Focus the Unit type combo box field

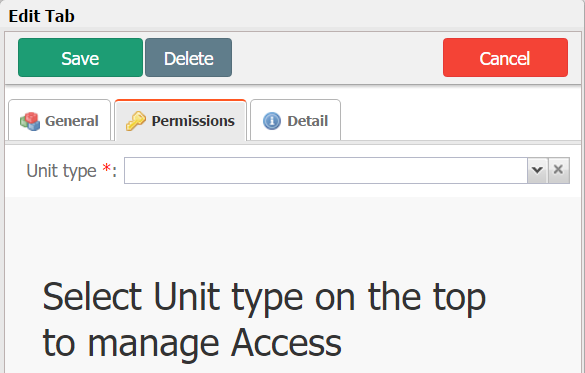pos(326,170)
